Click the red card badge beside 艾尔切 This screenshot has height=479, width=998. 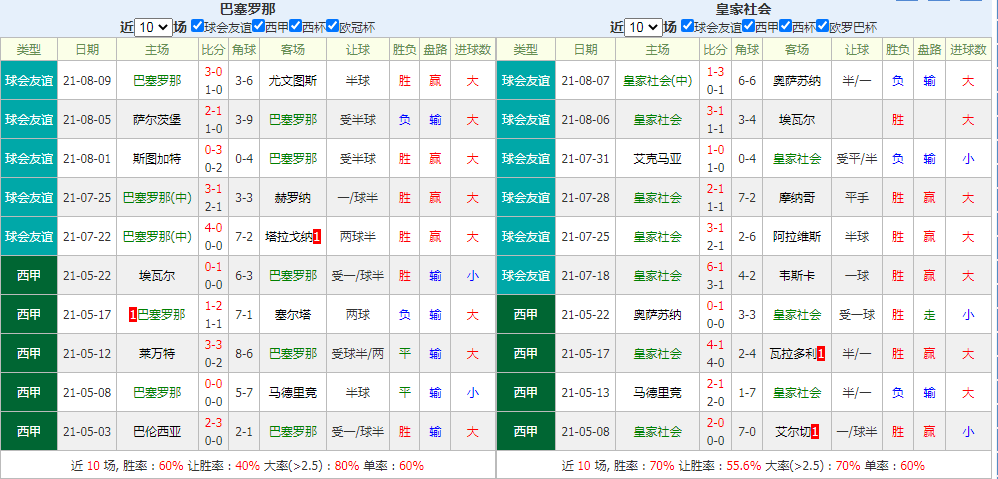815,432
